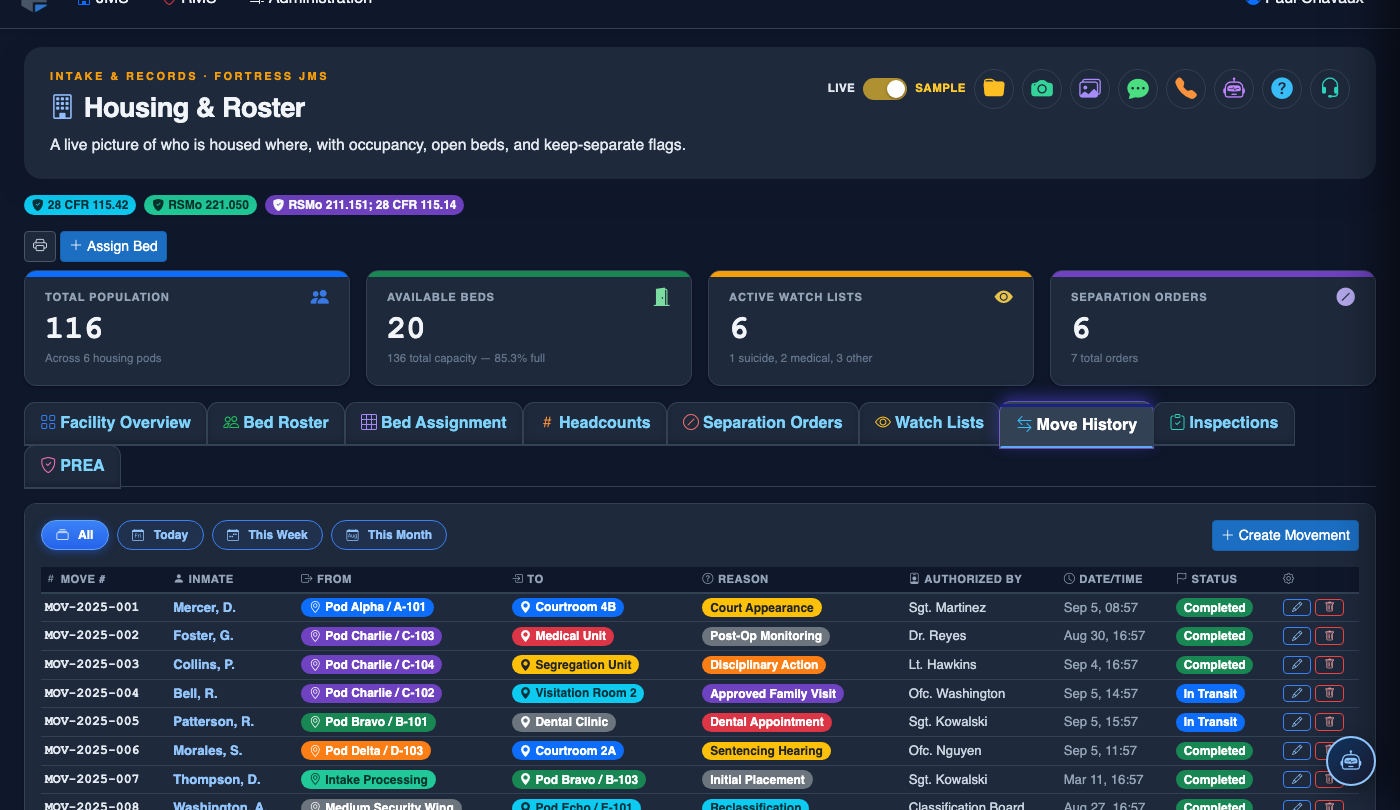This screenshot has width=1400, height=810.
Task: Delete move MOV-2025-003 trash icon
Action: click(x=1329, y=664)
